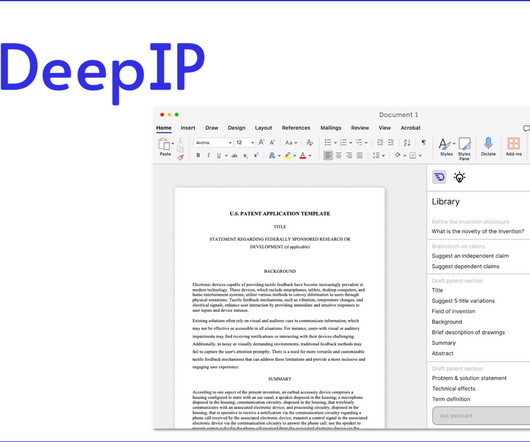
Task: Open the font size 12 dropdown
Action: pyautogui.click(x=245, y=143)
